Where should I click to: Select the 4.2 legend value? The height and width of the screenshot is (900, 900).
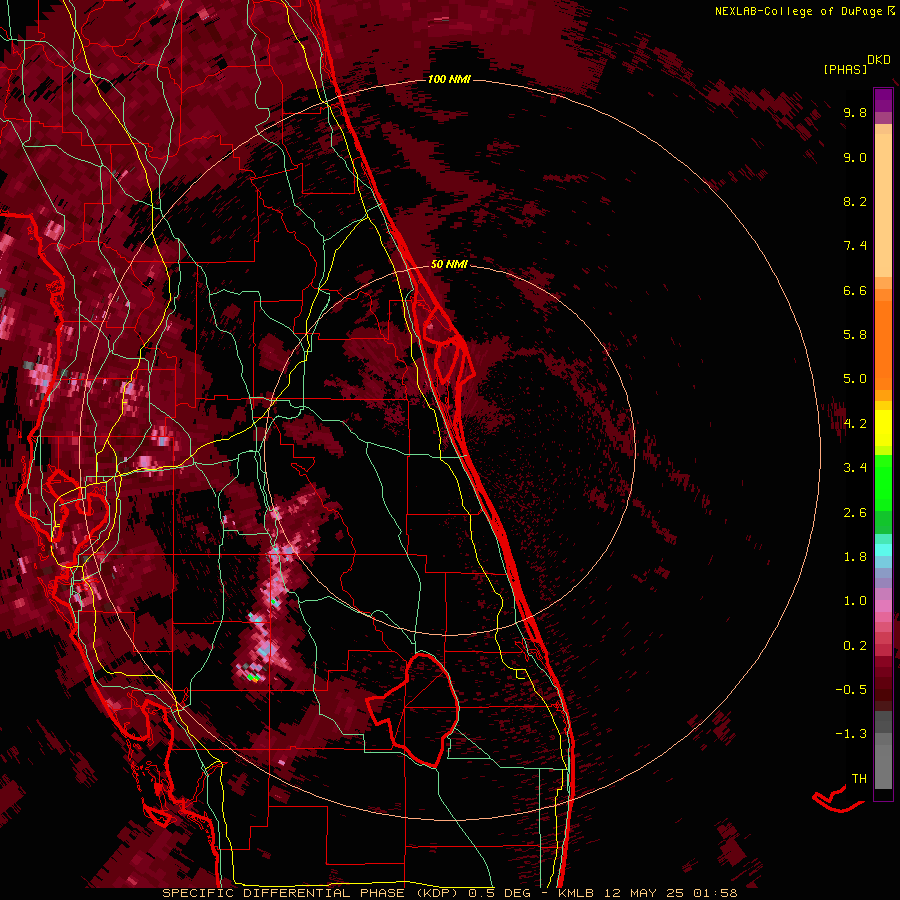click(x=855, y=424)
